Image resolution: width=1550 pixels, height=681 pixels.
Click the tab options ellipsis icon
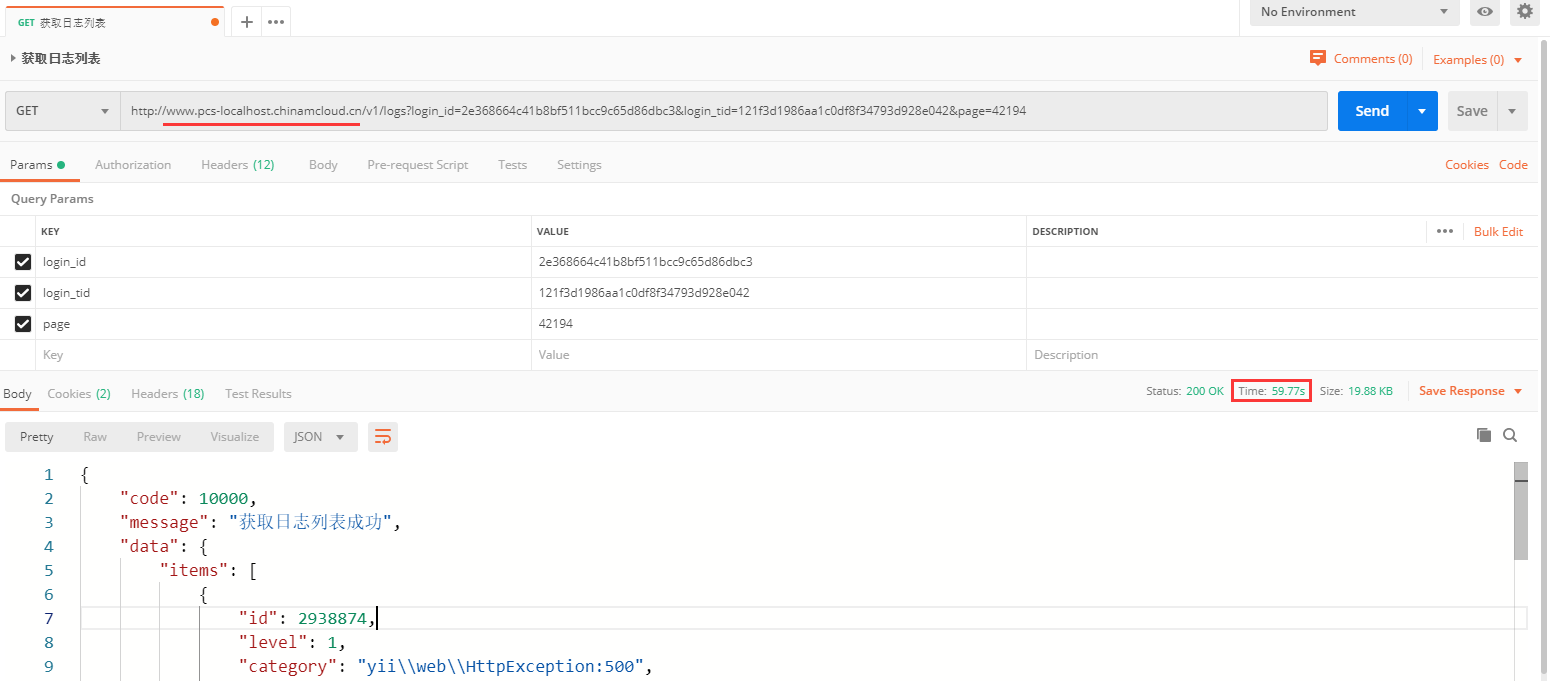[276, 22]
